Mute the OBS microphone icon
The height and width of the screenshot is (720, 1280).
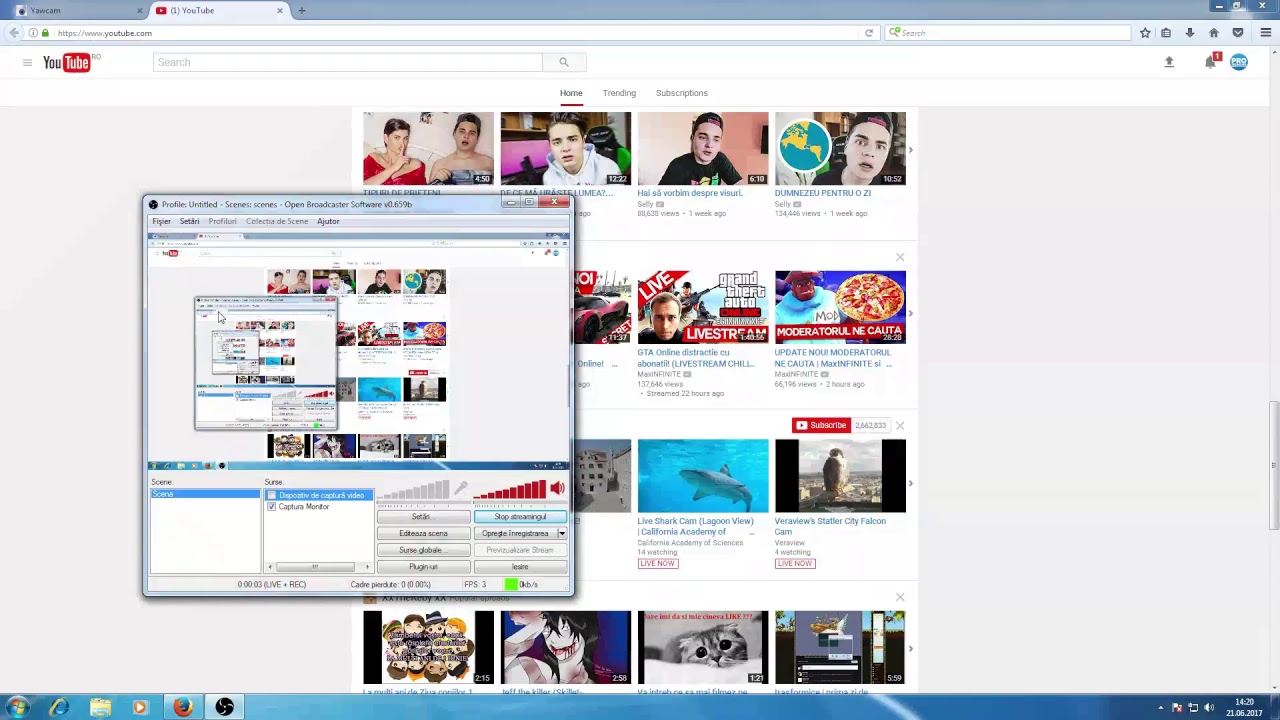[x=461, y=488]
